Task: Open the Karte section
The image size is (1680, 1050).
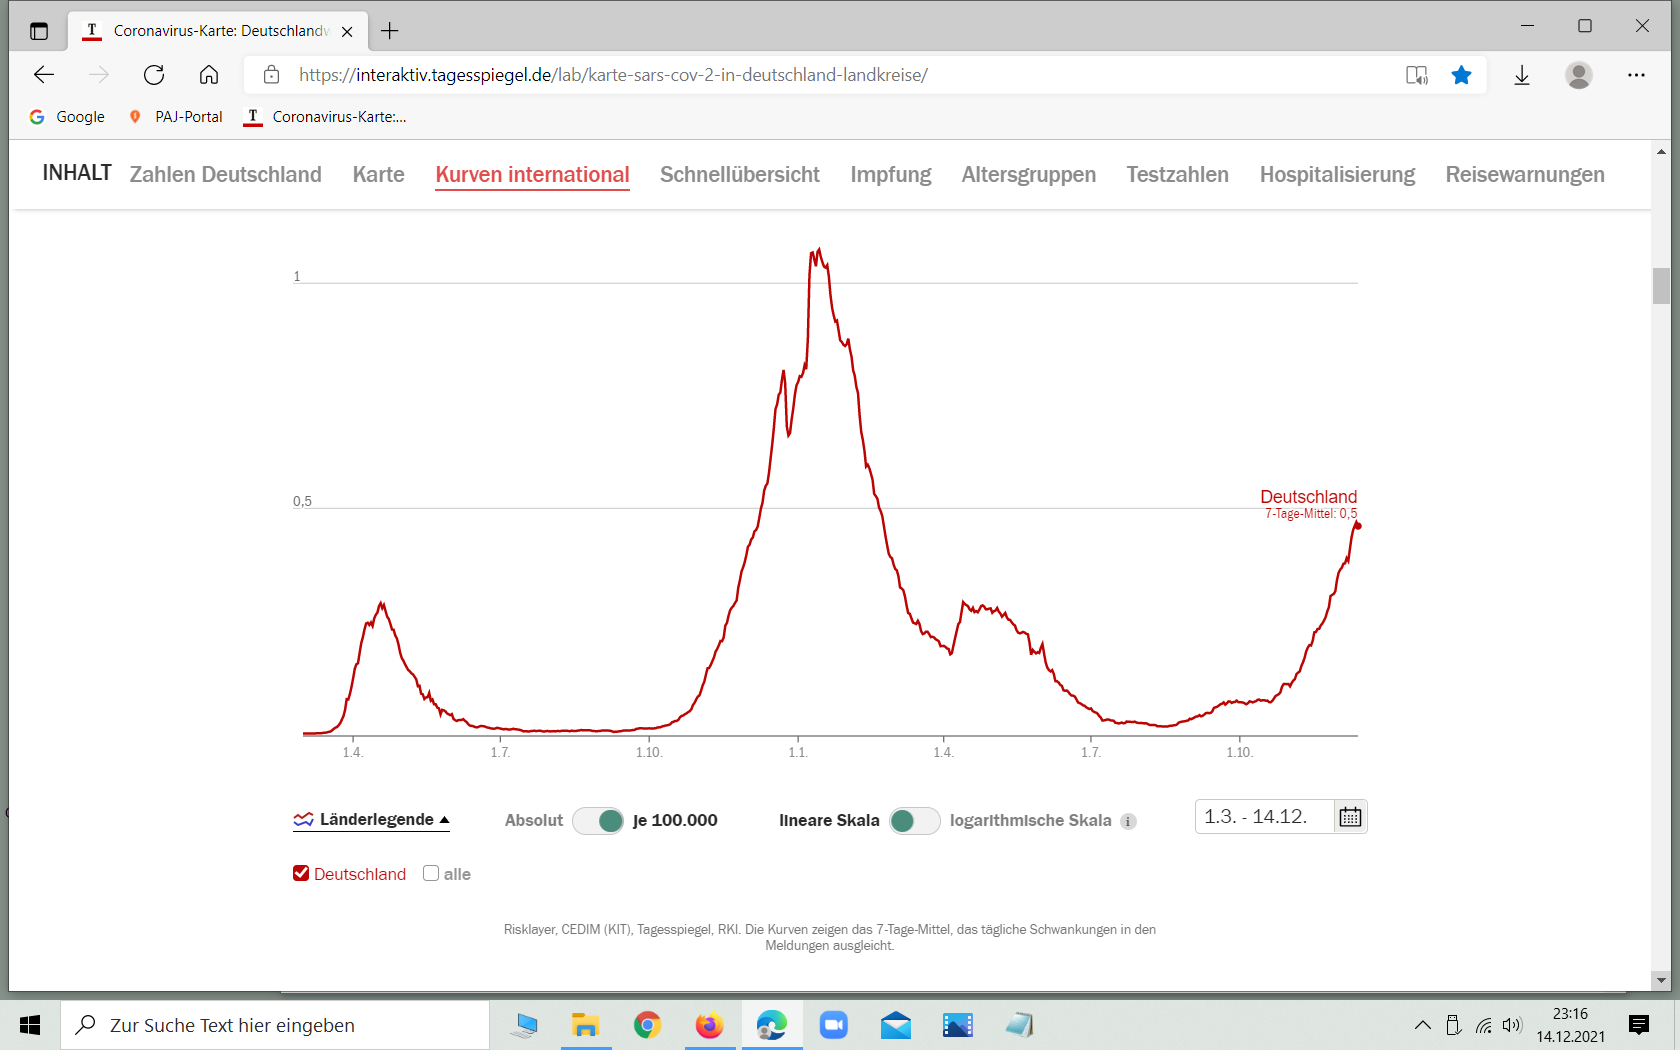Action: (379, 175)
